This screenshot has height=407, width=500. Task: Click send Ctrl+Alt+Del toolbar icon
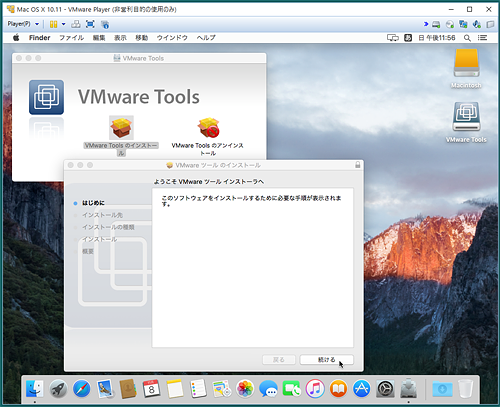click(x=76, y=24)
